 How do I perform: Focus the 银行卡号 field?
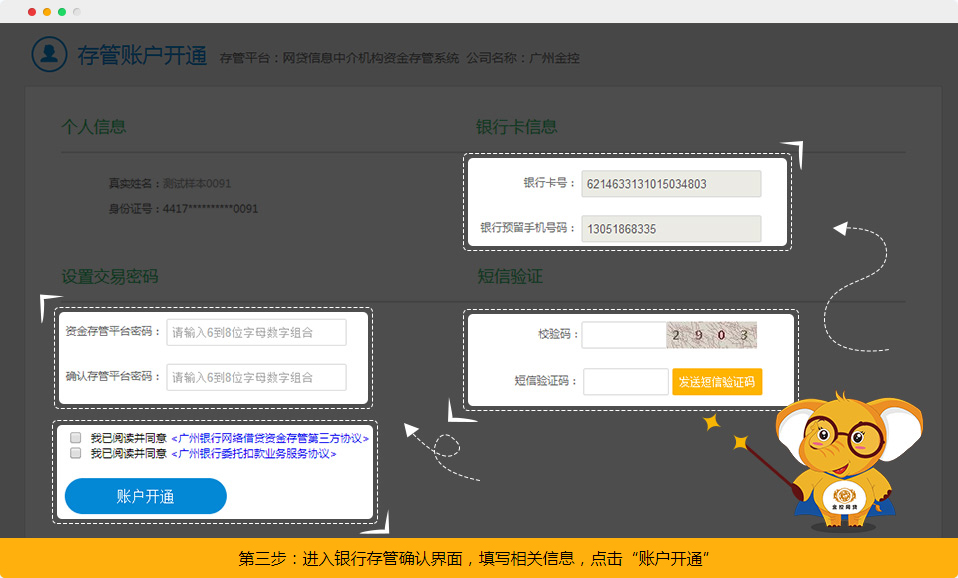point(671,184)
